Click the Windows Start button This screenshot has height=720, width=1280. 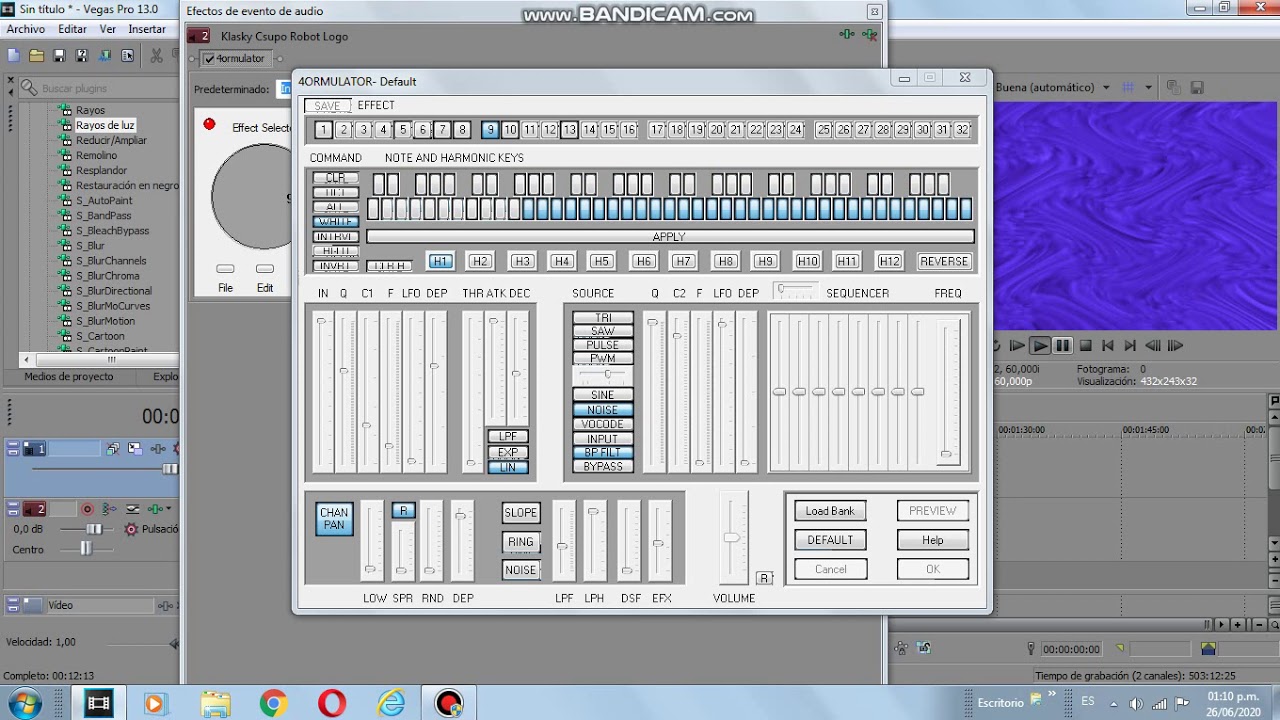(x=24, y=703)
